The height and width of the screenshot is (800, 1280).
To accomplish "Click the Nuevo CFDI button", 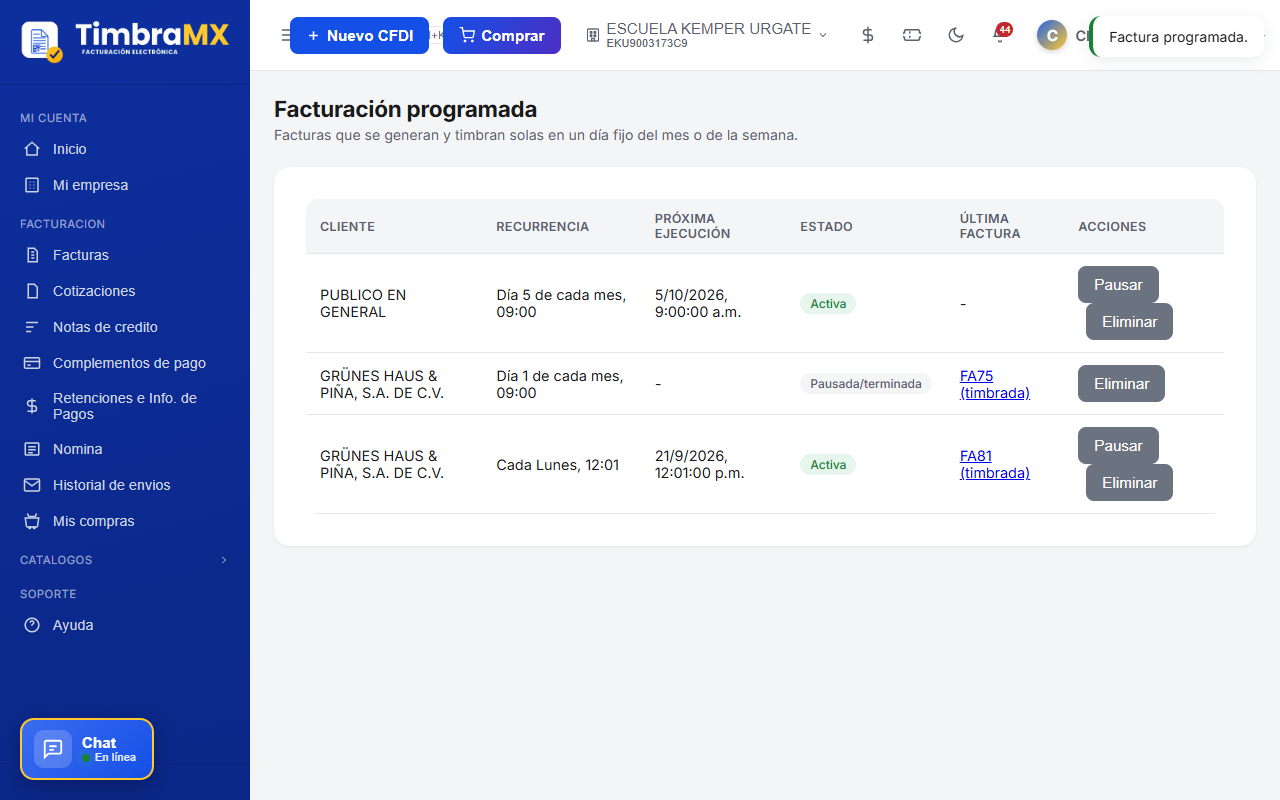I will (x=359, y=35).
